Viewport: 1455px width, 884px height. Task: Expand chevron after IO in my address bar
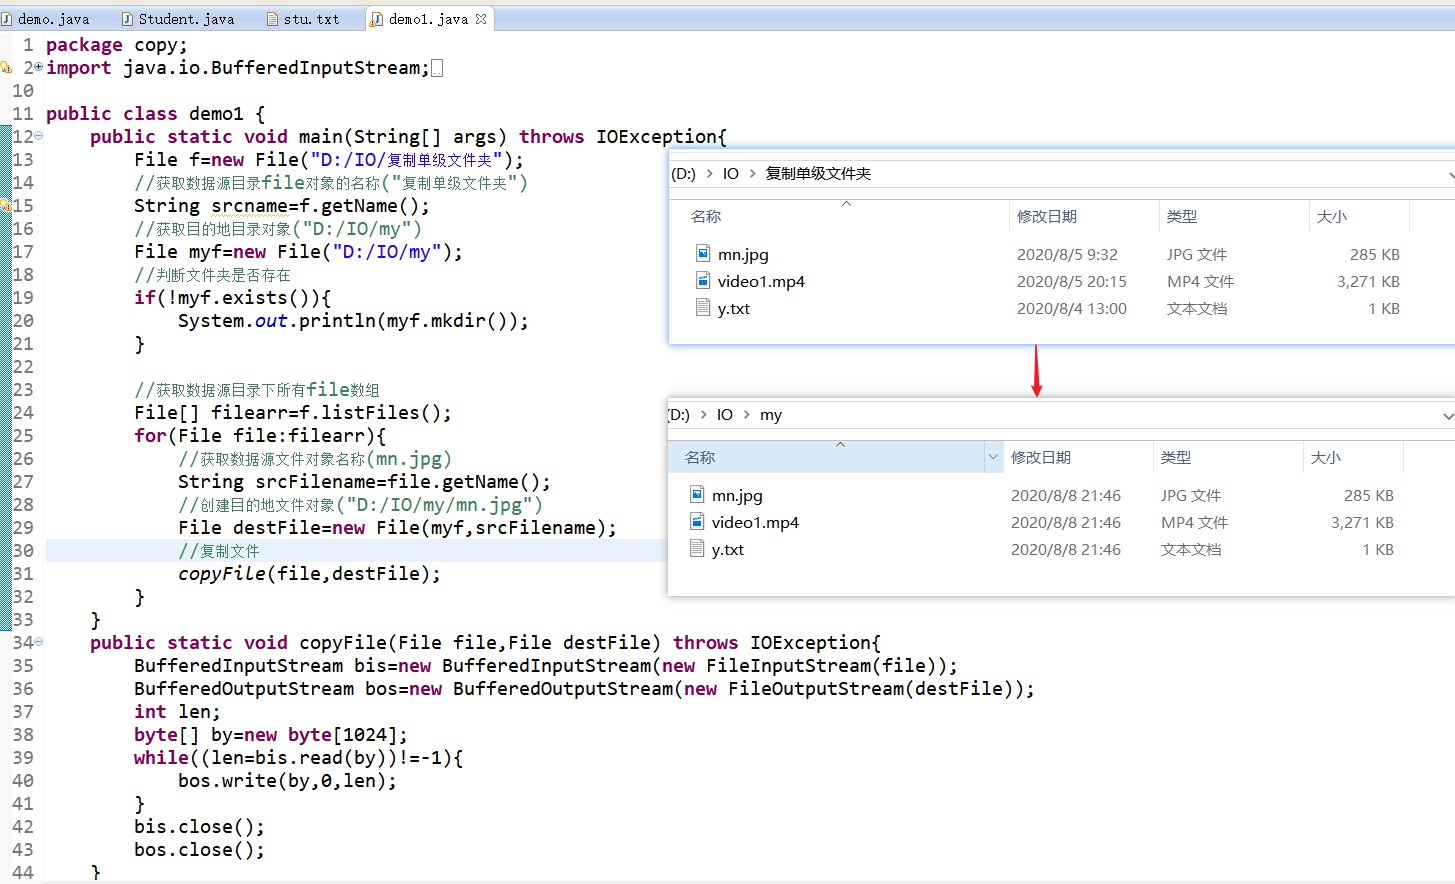pyautogui.click(x=746, y=414)
